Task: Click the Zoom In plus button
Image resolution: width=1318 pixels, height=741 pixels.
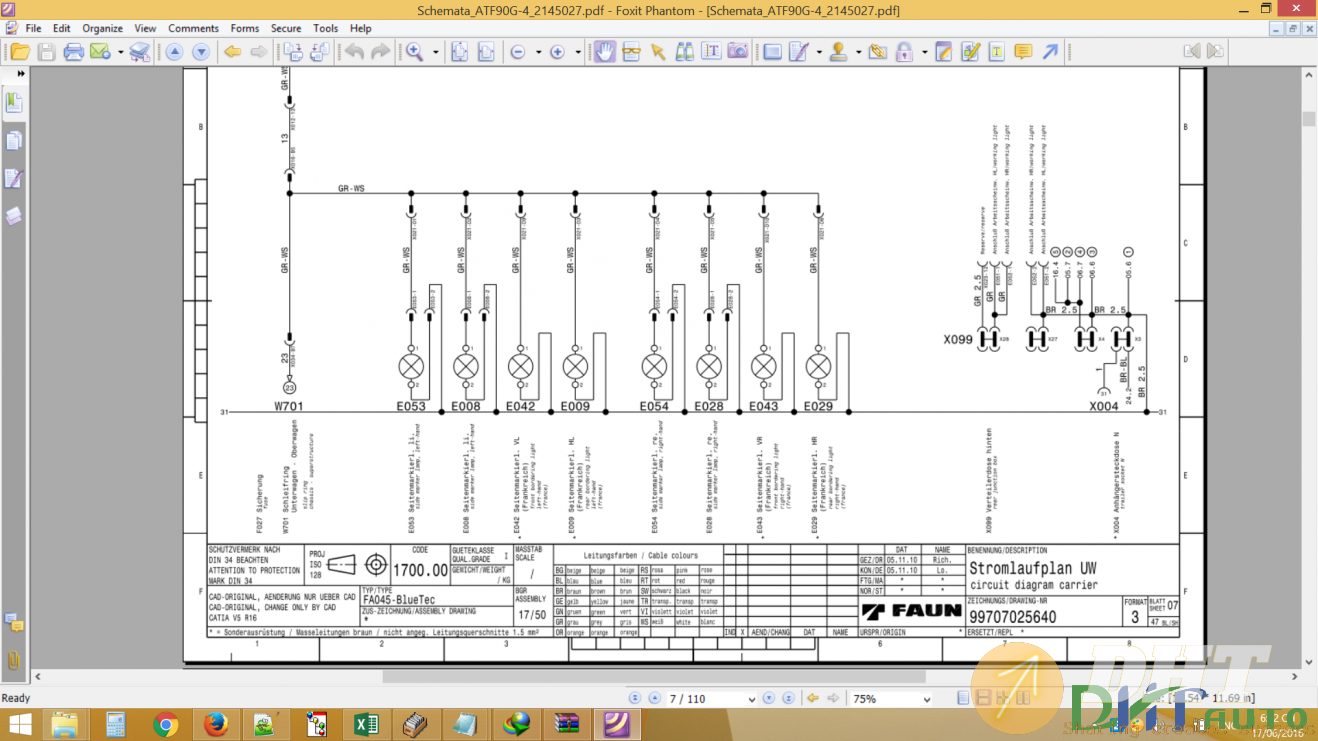Action: [x=557, y=52]
